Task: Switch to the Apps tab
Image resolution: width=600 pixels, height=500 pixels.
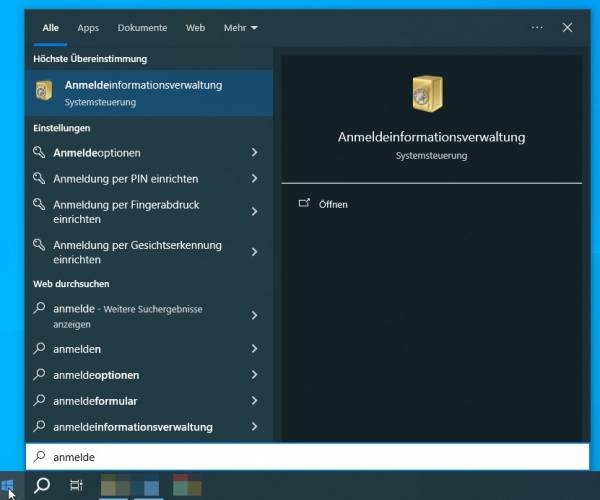Action: coord(88,28)
